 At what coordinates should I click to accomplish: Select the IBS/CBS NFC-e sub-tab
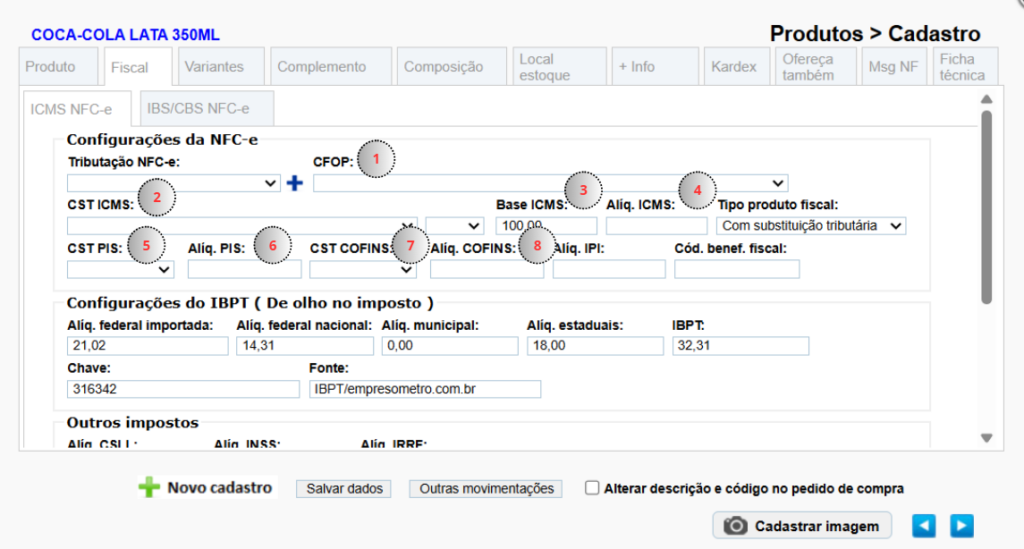point(206,108)
